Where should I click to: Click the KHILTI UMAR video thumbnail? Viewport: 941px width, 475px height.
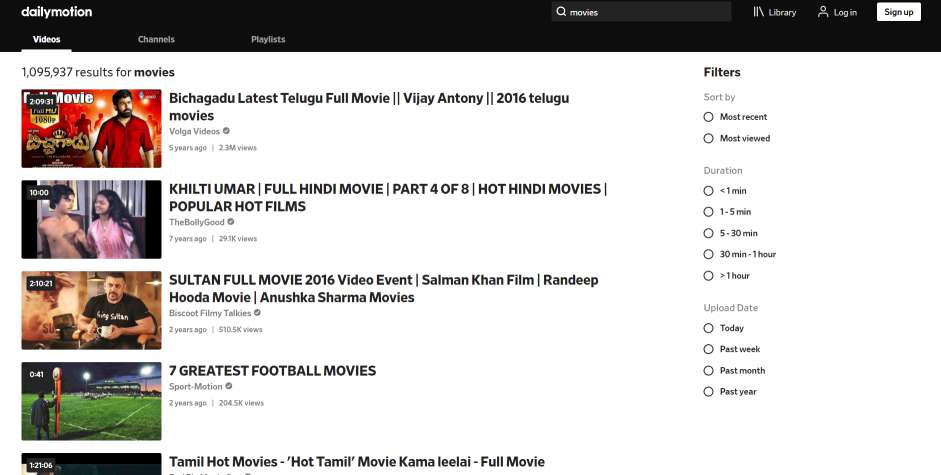(x=91, y=219)
